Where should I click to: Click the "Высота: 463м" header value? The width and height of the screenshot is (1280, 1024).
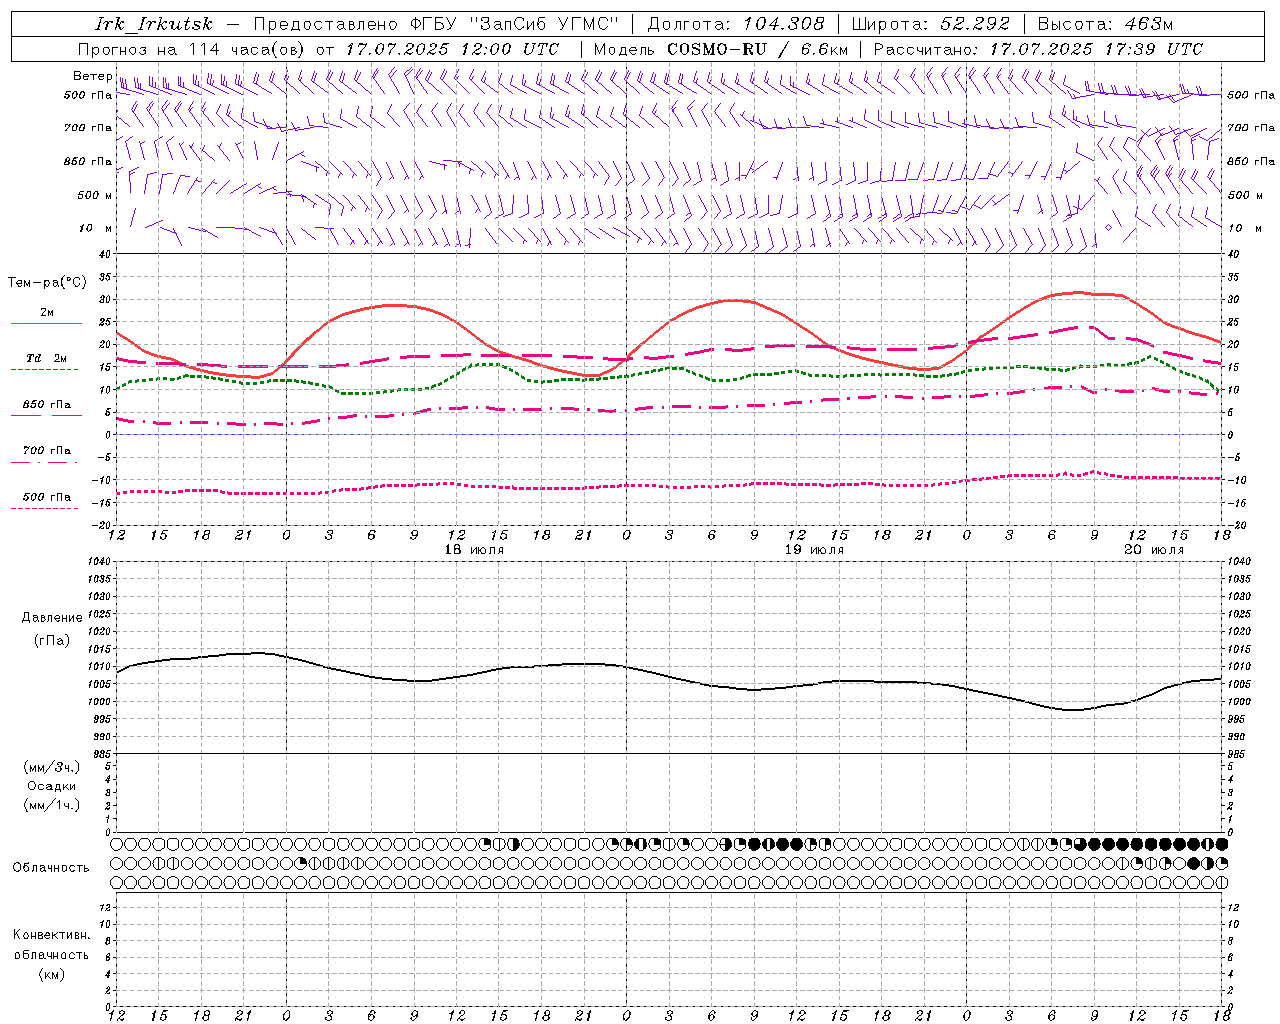click(x=1105, y=24)
